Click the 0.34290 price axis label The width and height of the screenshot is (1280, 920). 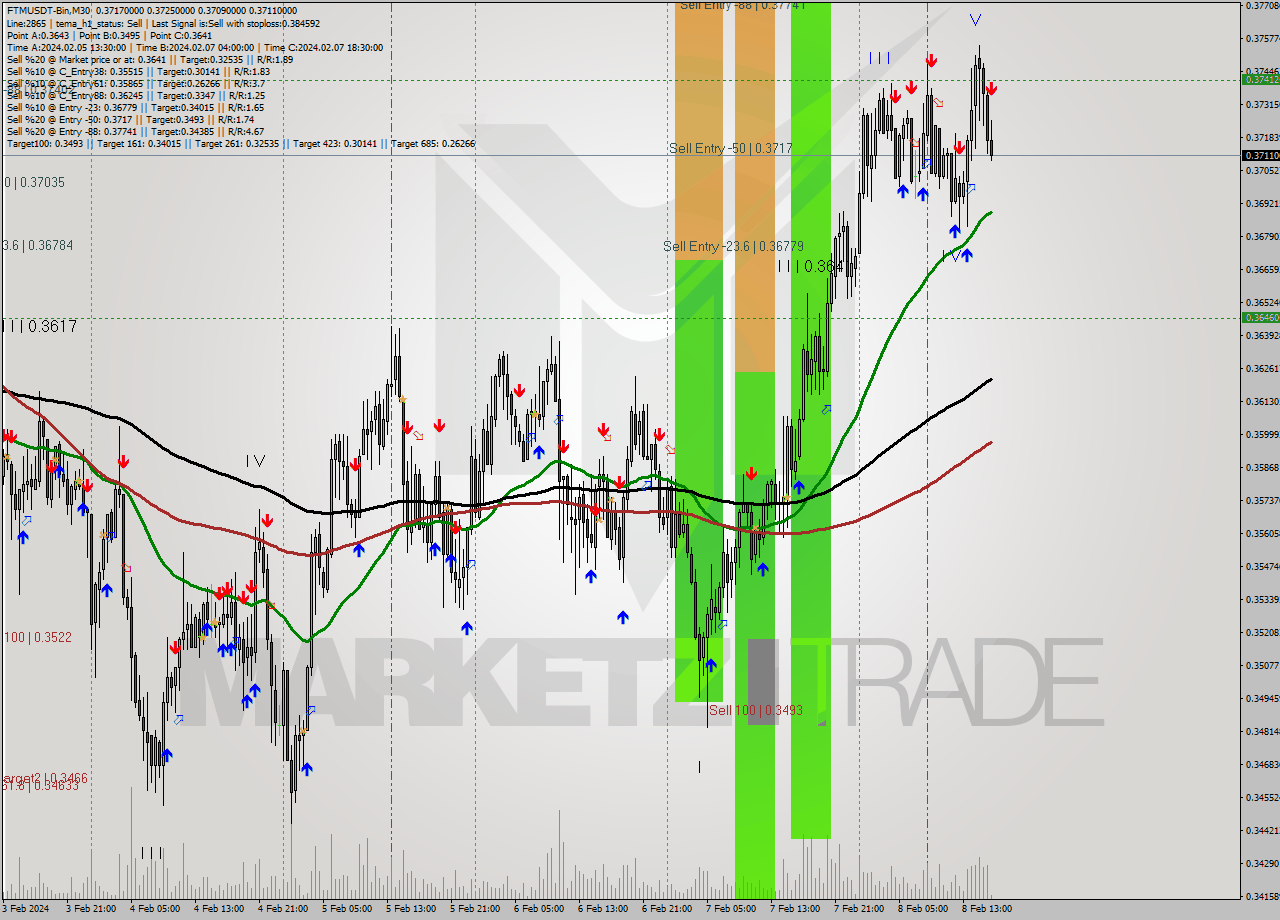point(1263,863)
